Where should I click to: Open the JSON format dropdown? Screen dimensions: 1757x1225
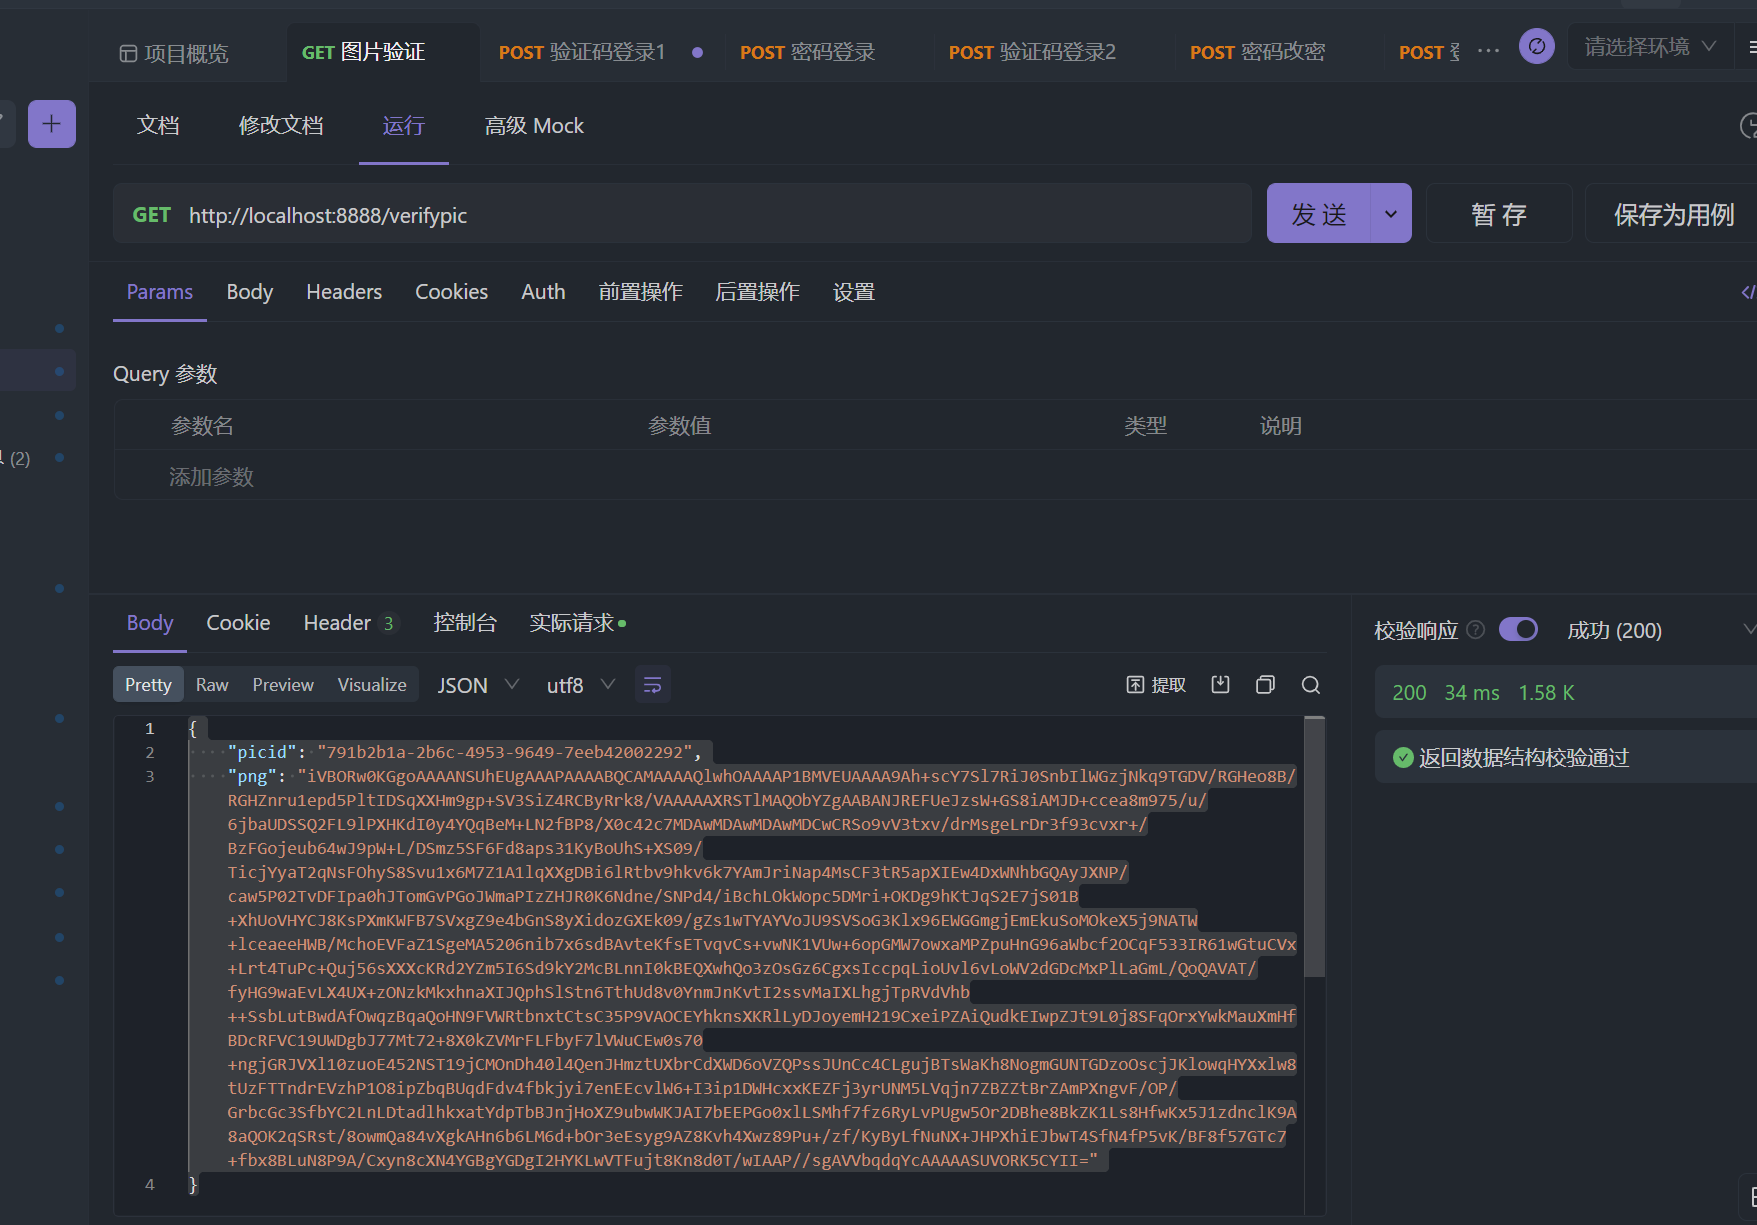(478, 685)
